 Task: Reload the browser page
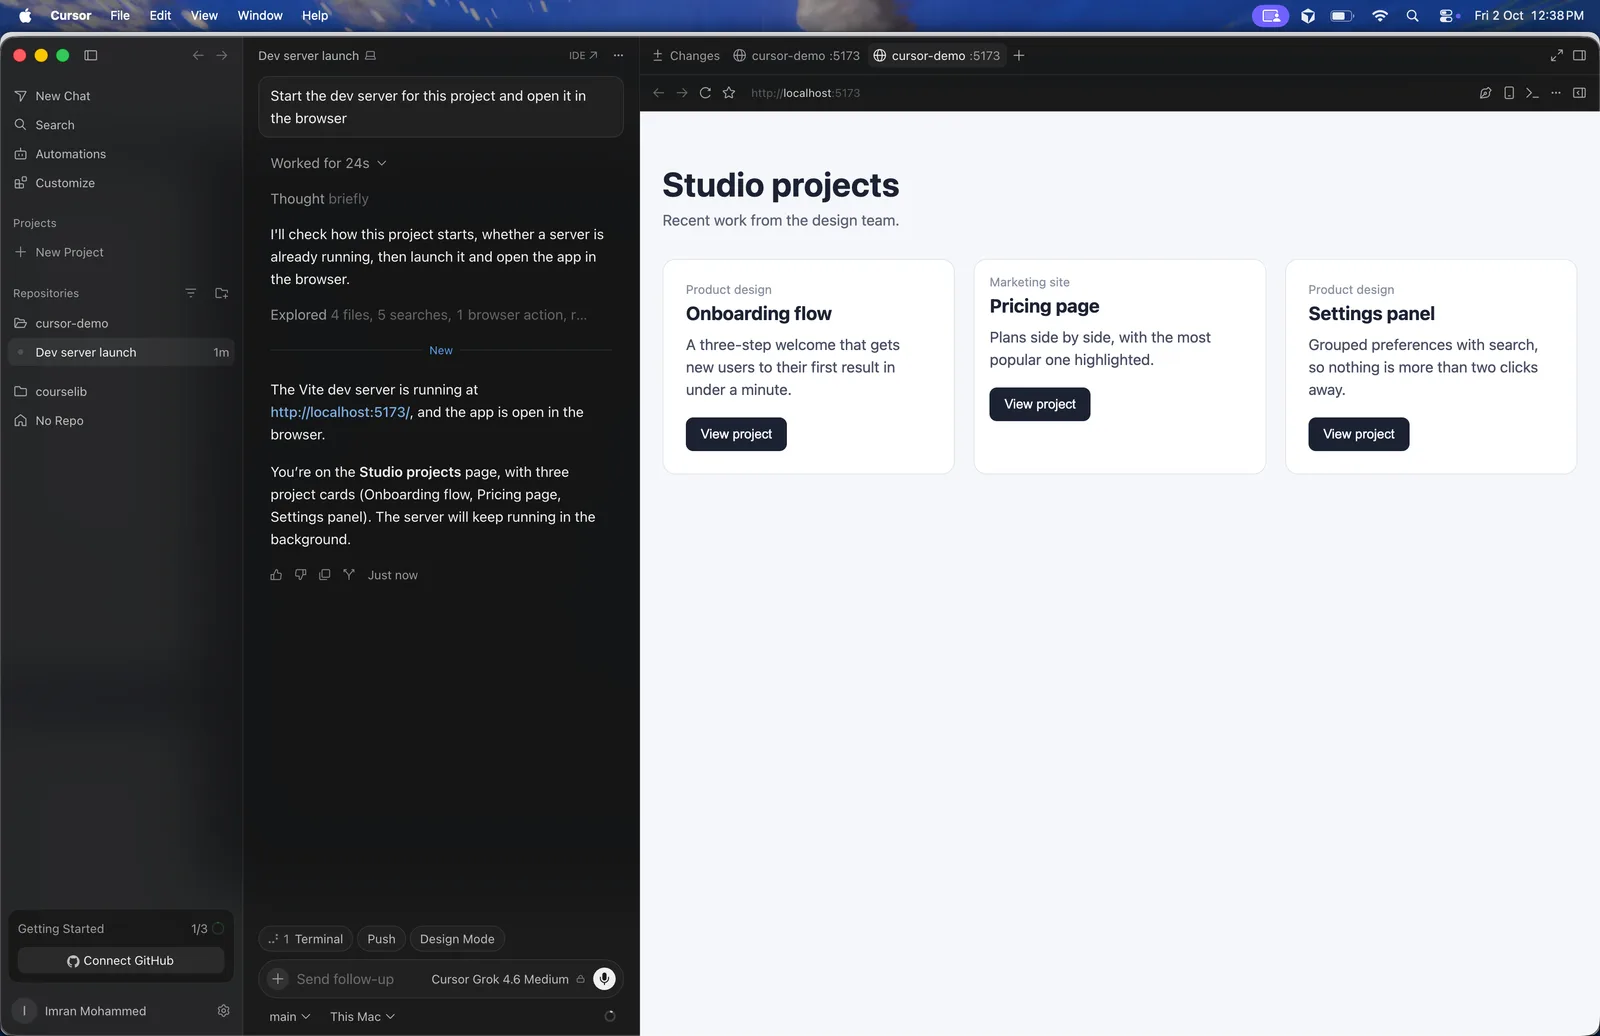(705, 93)
